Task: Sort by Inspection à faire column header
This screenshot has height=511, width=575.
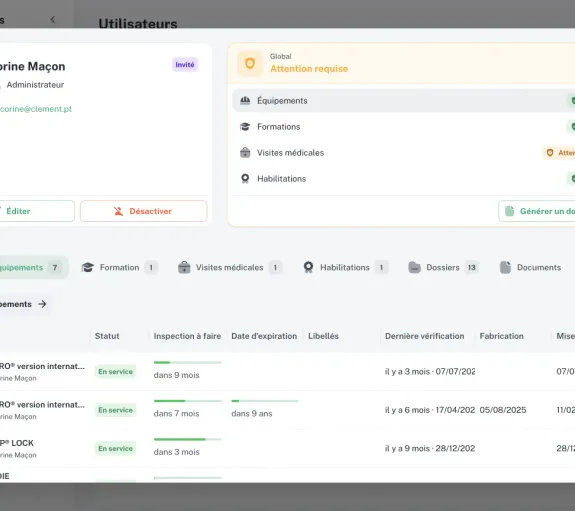Action: [x=187, y=336]
